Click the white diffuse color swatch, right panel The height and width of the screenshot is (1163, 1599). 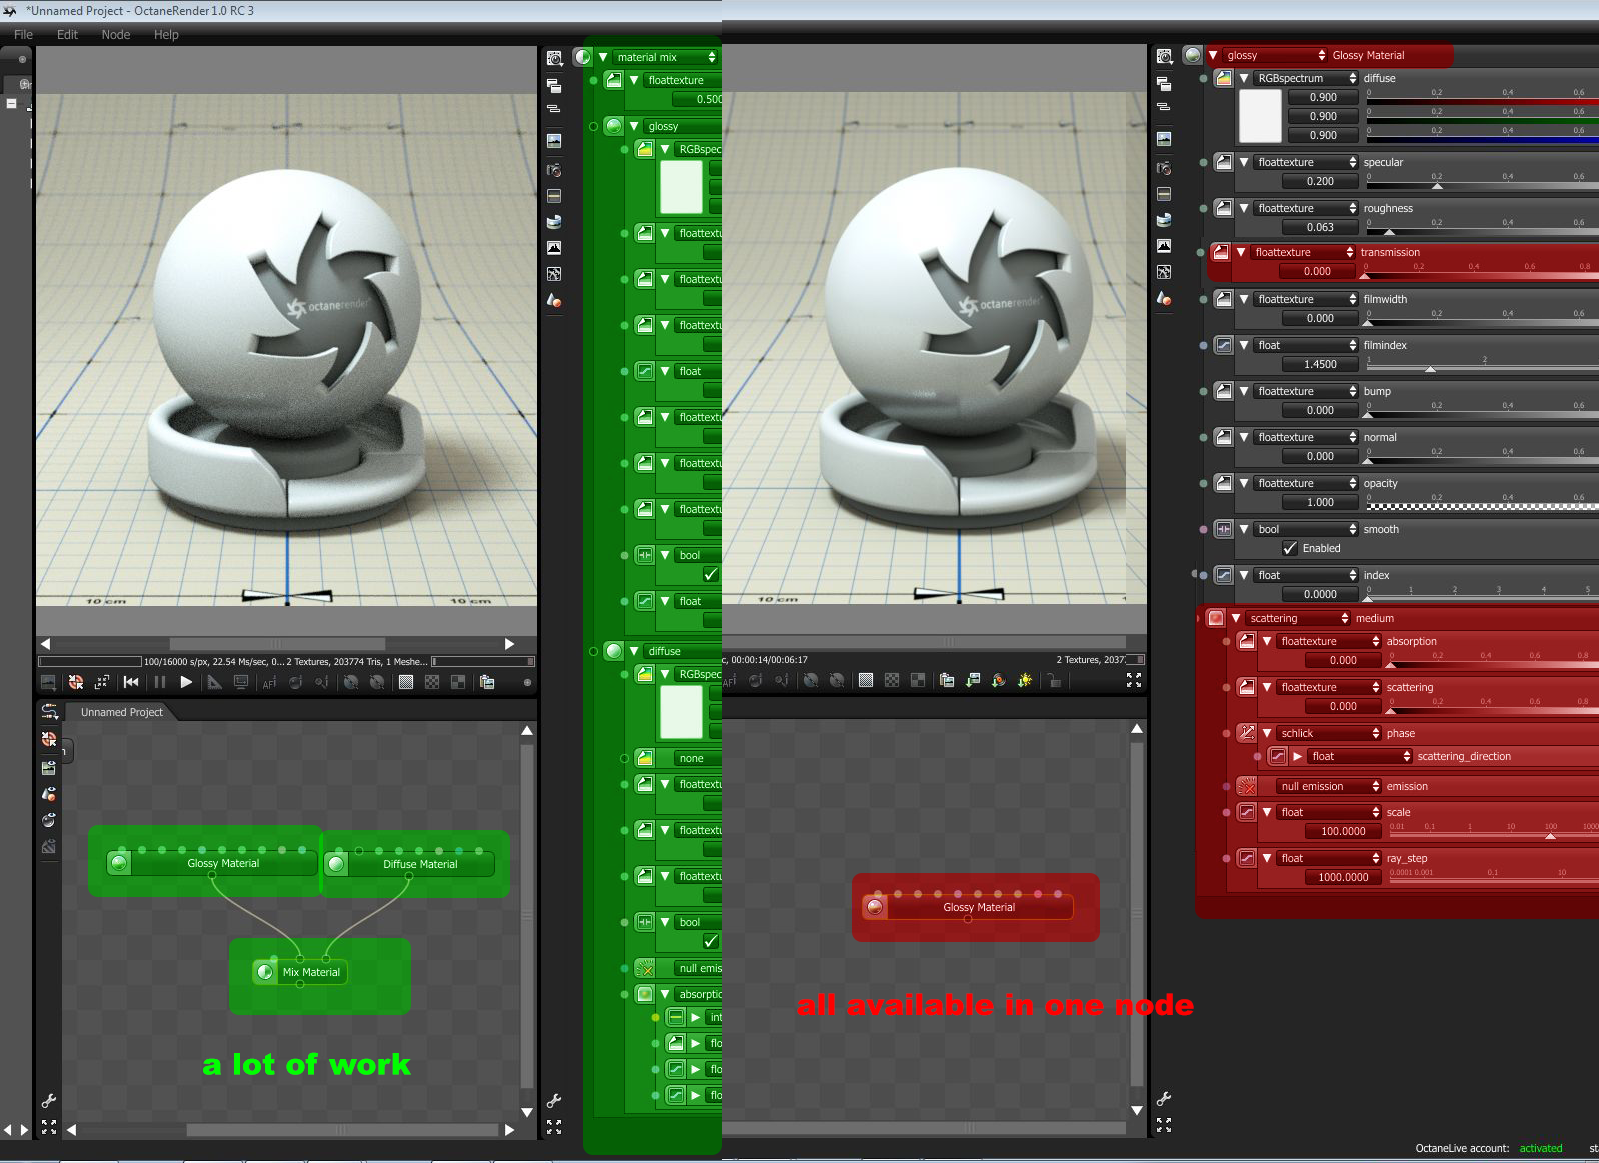point(1260,116)
